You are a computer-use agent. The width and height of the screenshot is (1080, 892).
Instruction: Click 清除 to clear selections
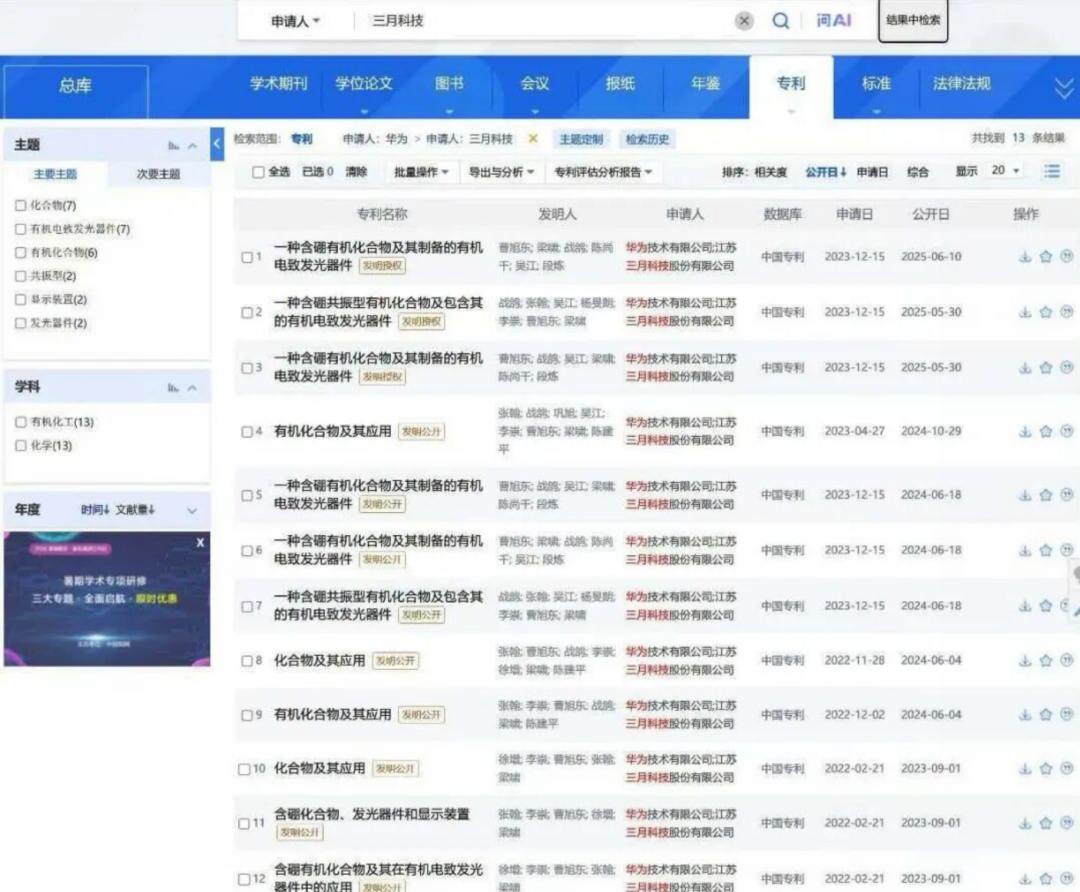click(356, 172)
